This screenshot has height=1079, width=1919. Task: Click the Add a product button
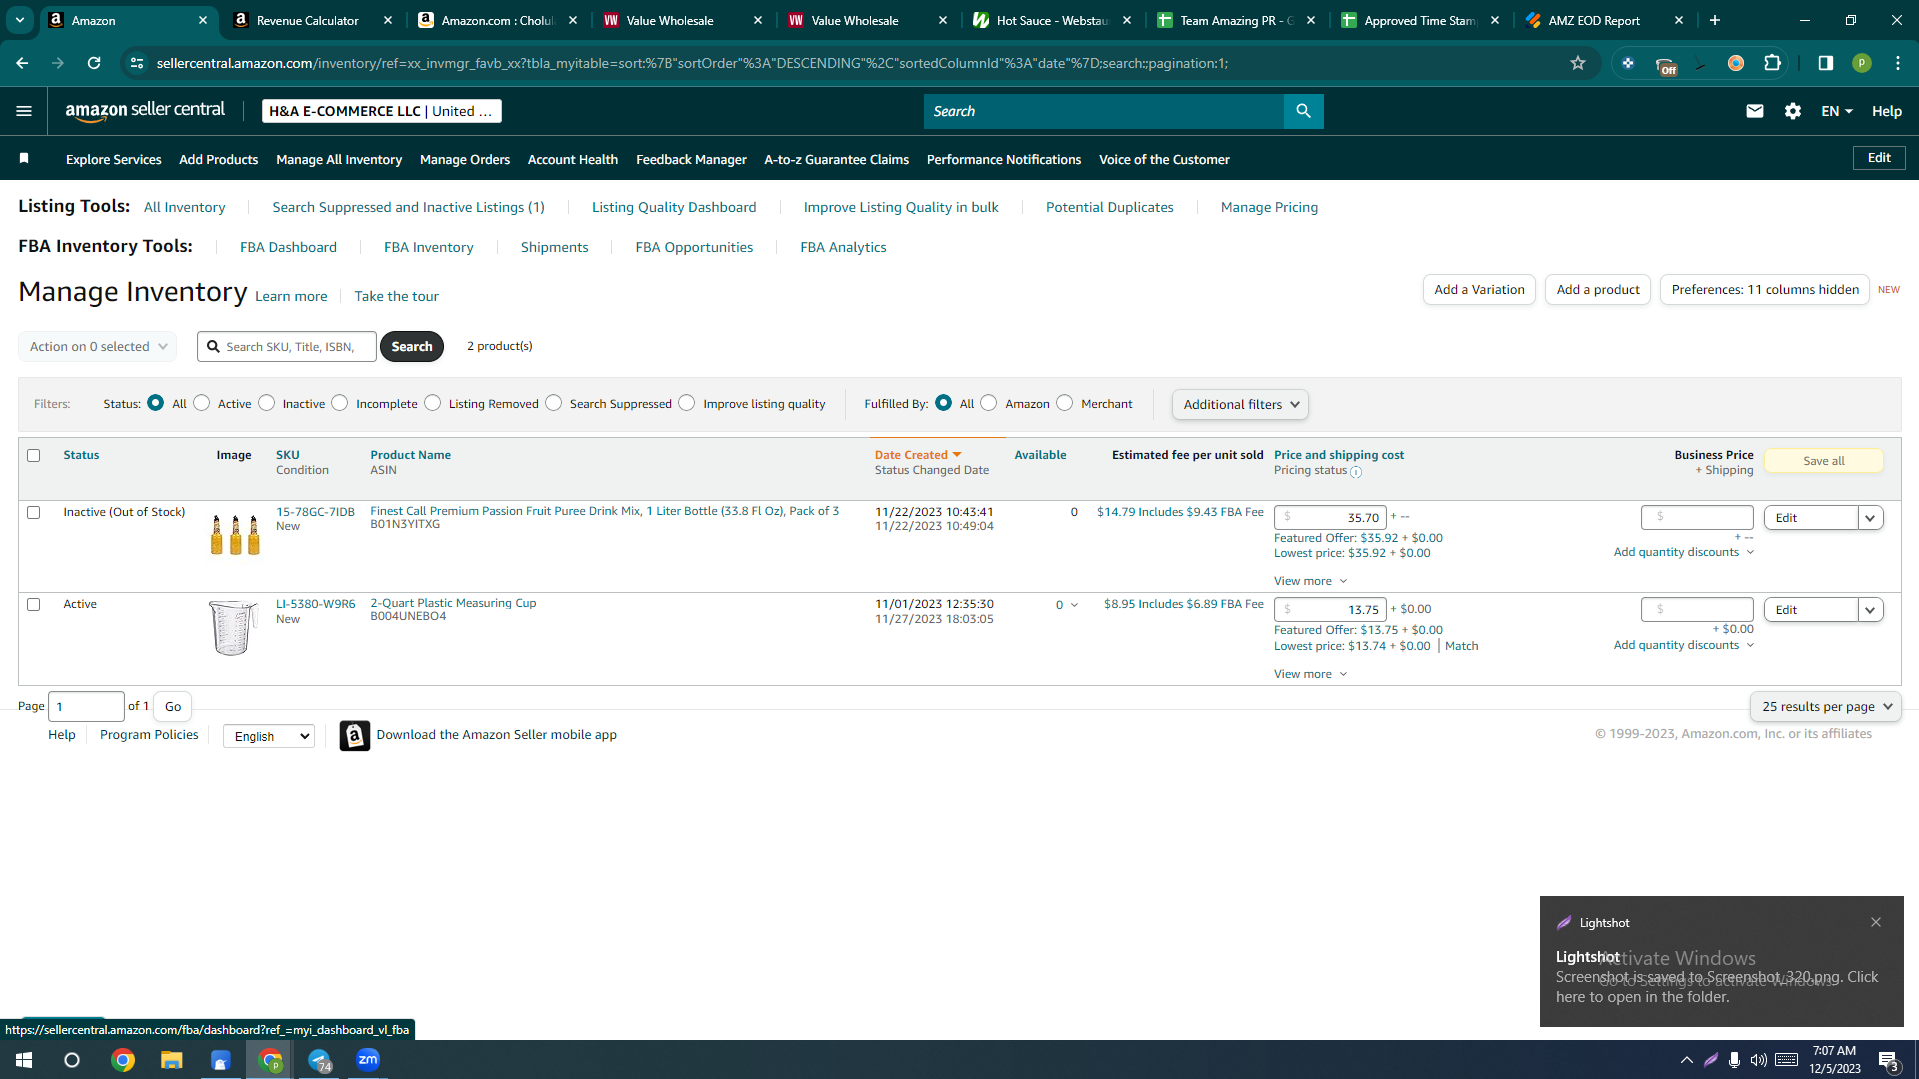pyautogui.click(x=1598, y=290)
